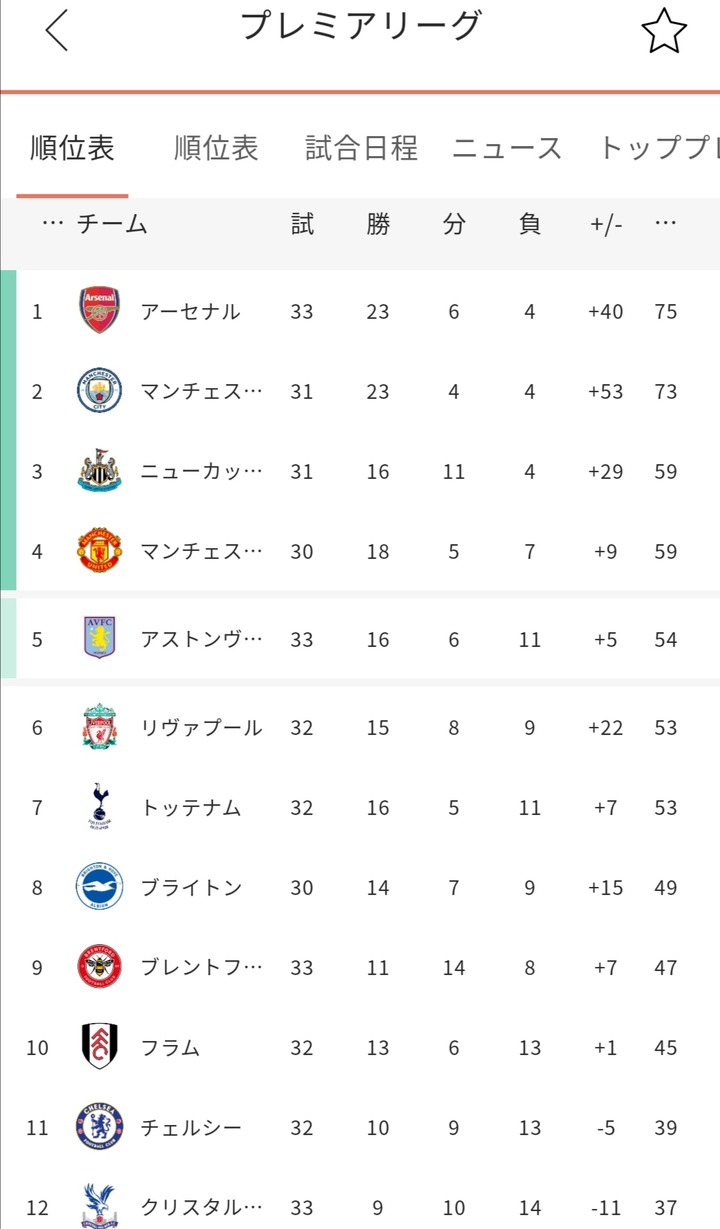
Task: Tap the ellipsis after +/- header
Action: pos(665,225)
